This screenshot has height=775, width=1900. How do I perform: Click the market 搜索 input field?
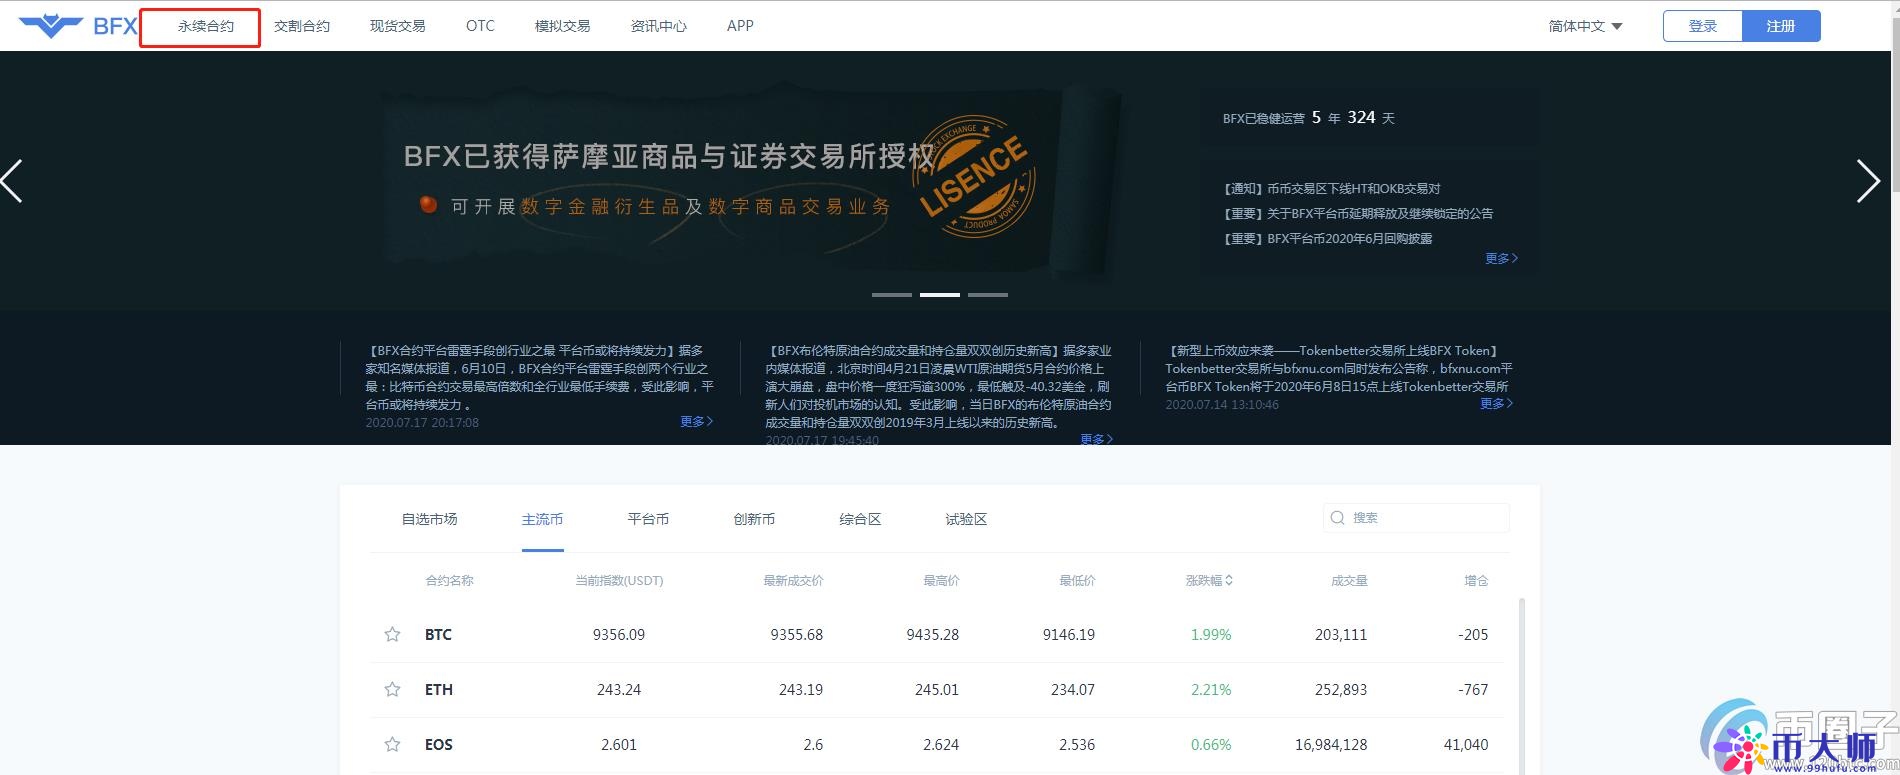(1416, 518)
